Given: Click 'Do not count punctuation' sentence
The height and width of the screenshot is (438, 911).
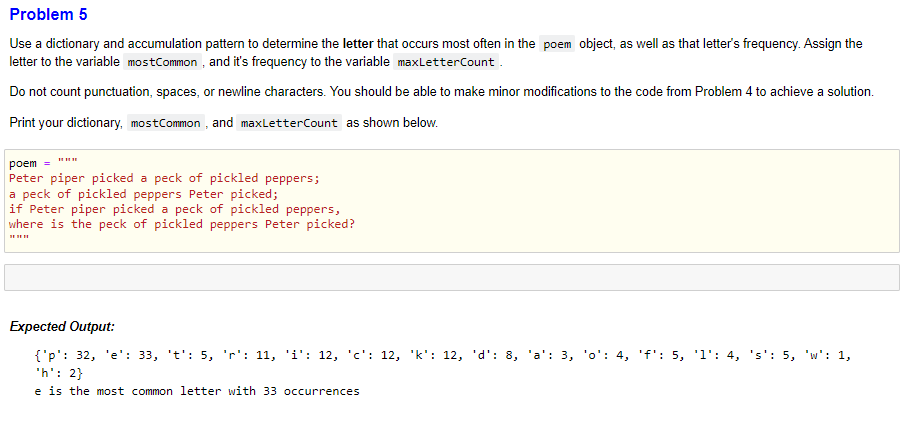Looking at the screenshot, I should [168, 92].
